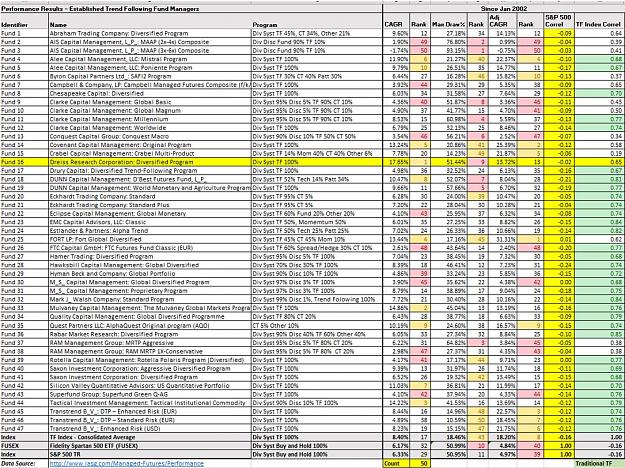Viewport: 625px width, 468px height.
Task: Select cell 'Fidelity Spartan 500 ETF (FUSEX)'
Action: pos(150,446)
